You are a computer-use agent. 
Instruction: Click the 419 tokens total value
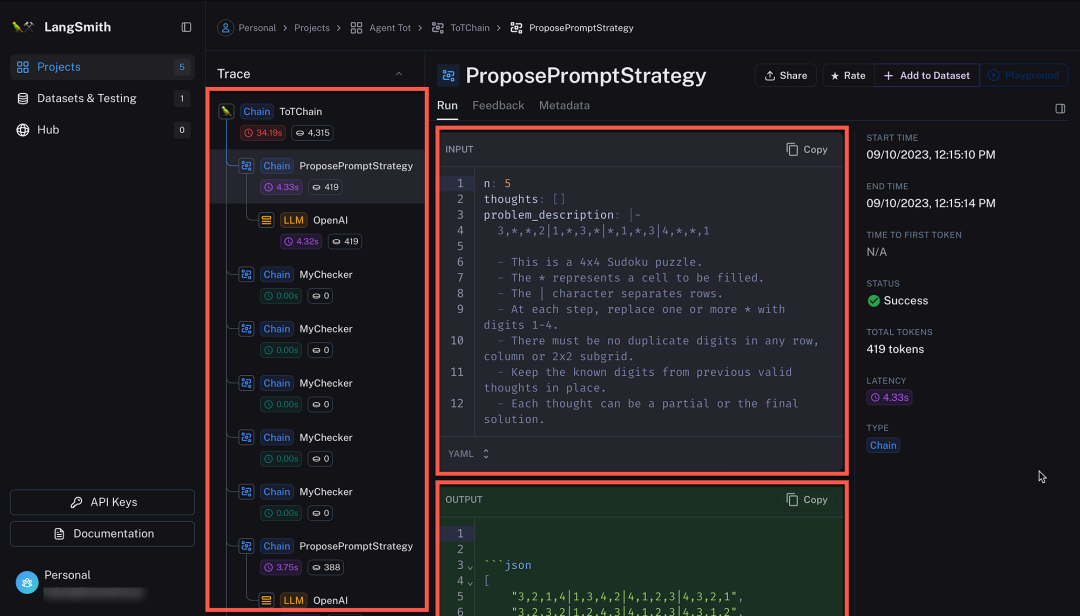click(x=895, y=349)
